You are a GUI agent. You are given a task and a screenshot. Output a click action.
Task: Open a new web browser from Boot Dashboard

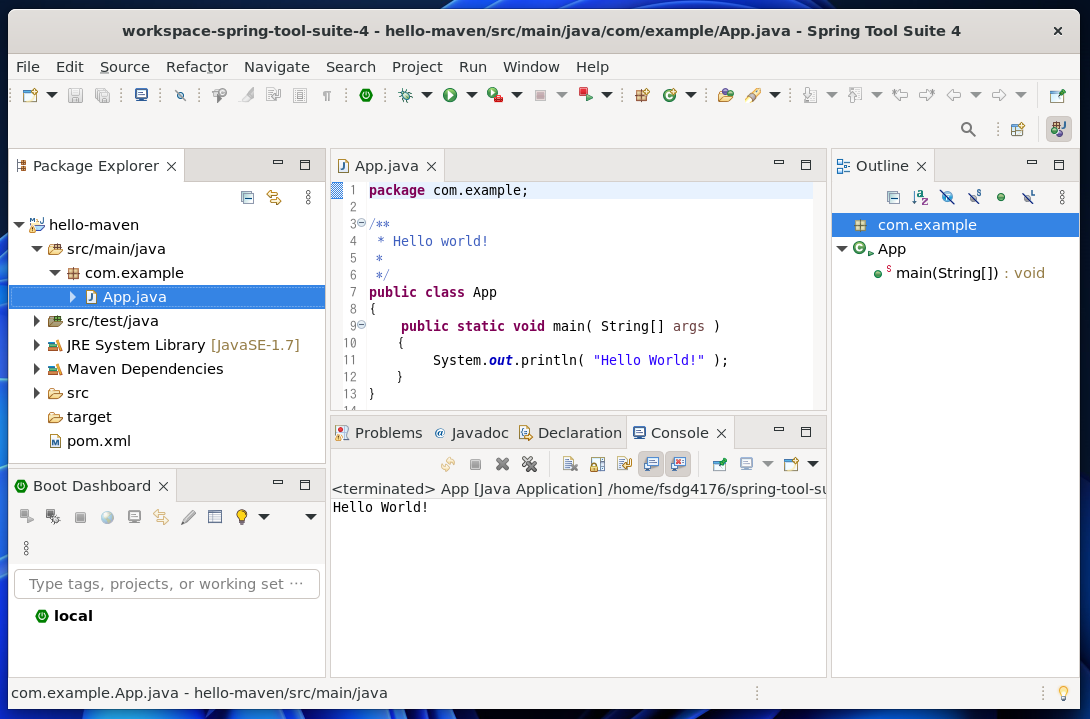(108, 516)
